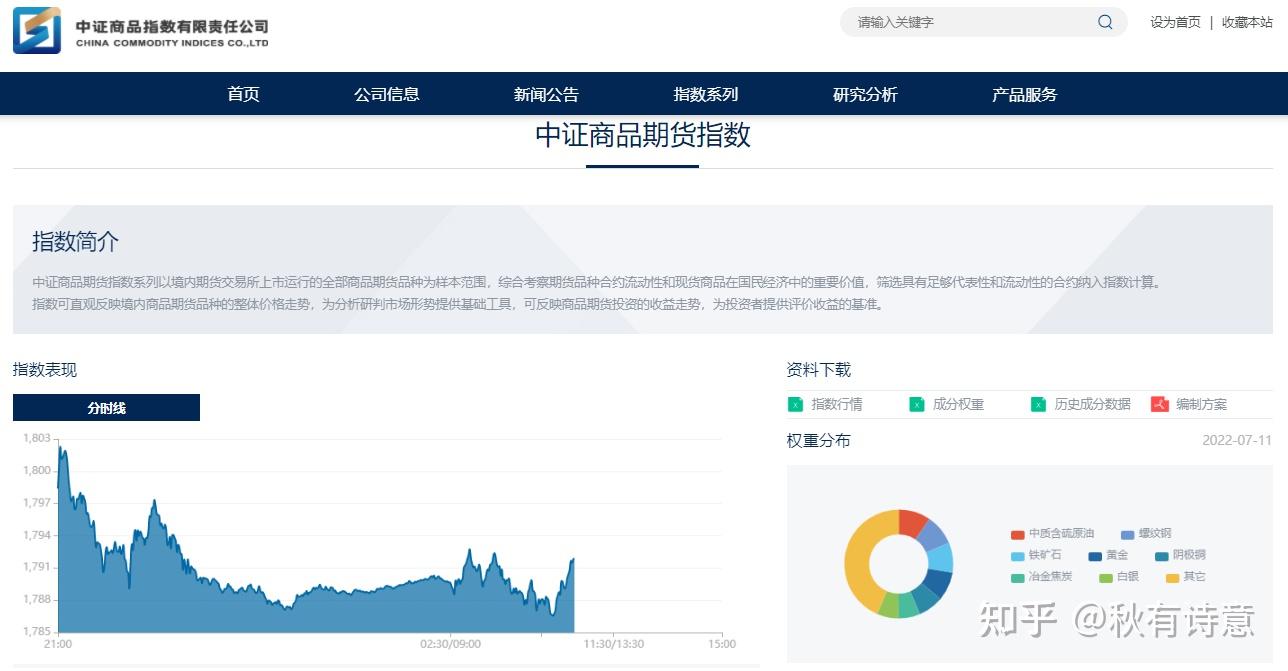Expand the 研究分析 navigation menu
1288x671 pixels.
864,93
